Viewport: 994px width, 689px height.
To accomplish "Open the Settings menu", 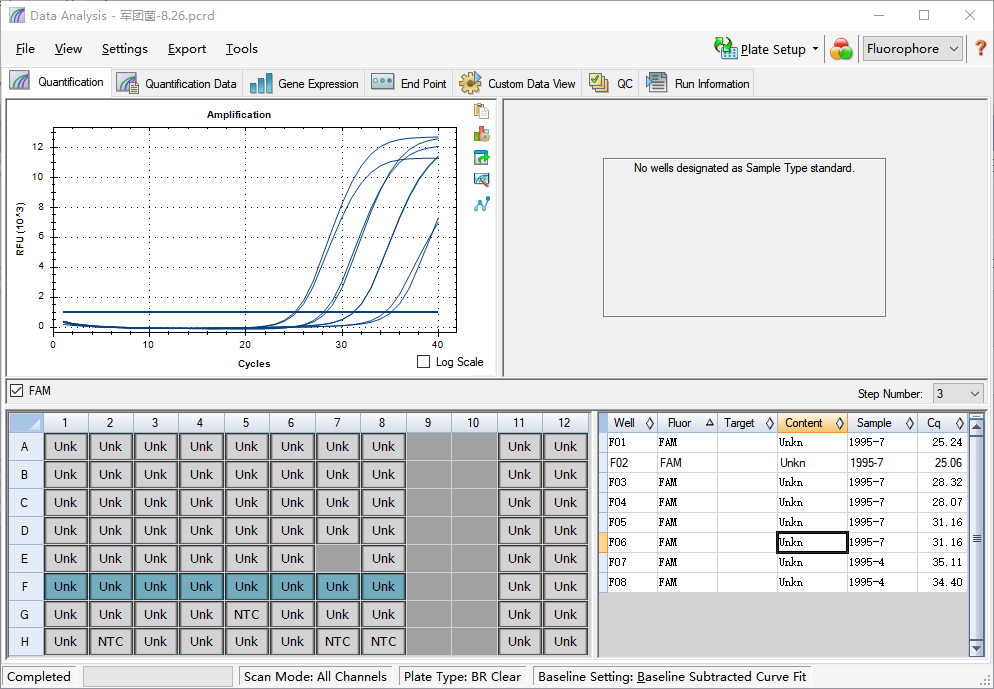I will (124, 49).
